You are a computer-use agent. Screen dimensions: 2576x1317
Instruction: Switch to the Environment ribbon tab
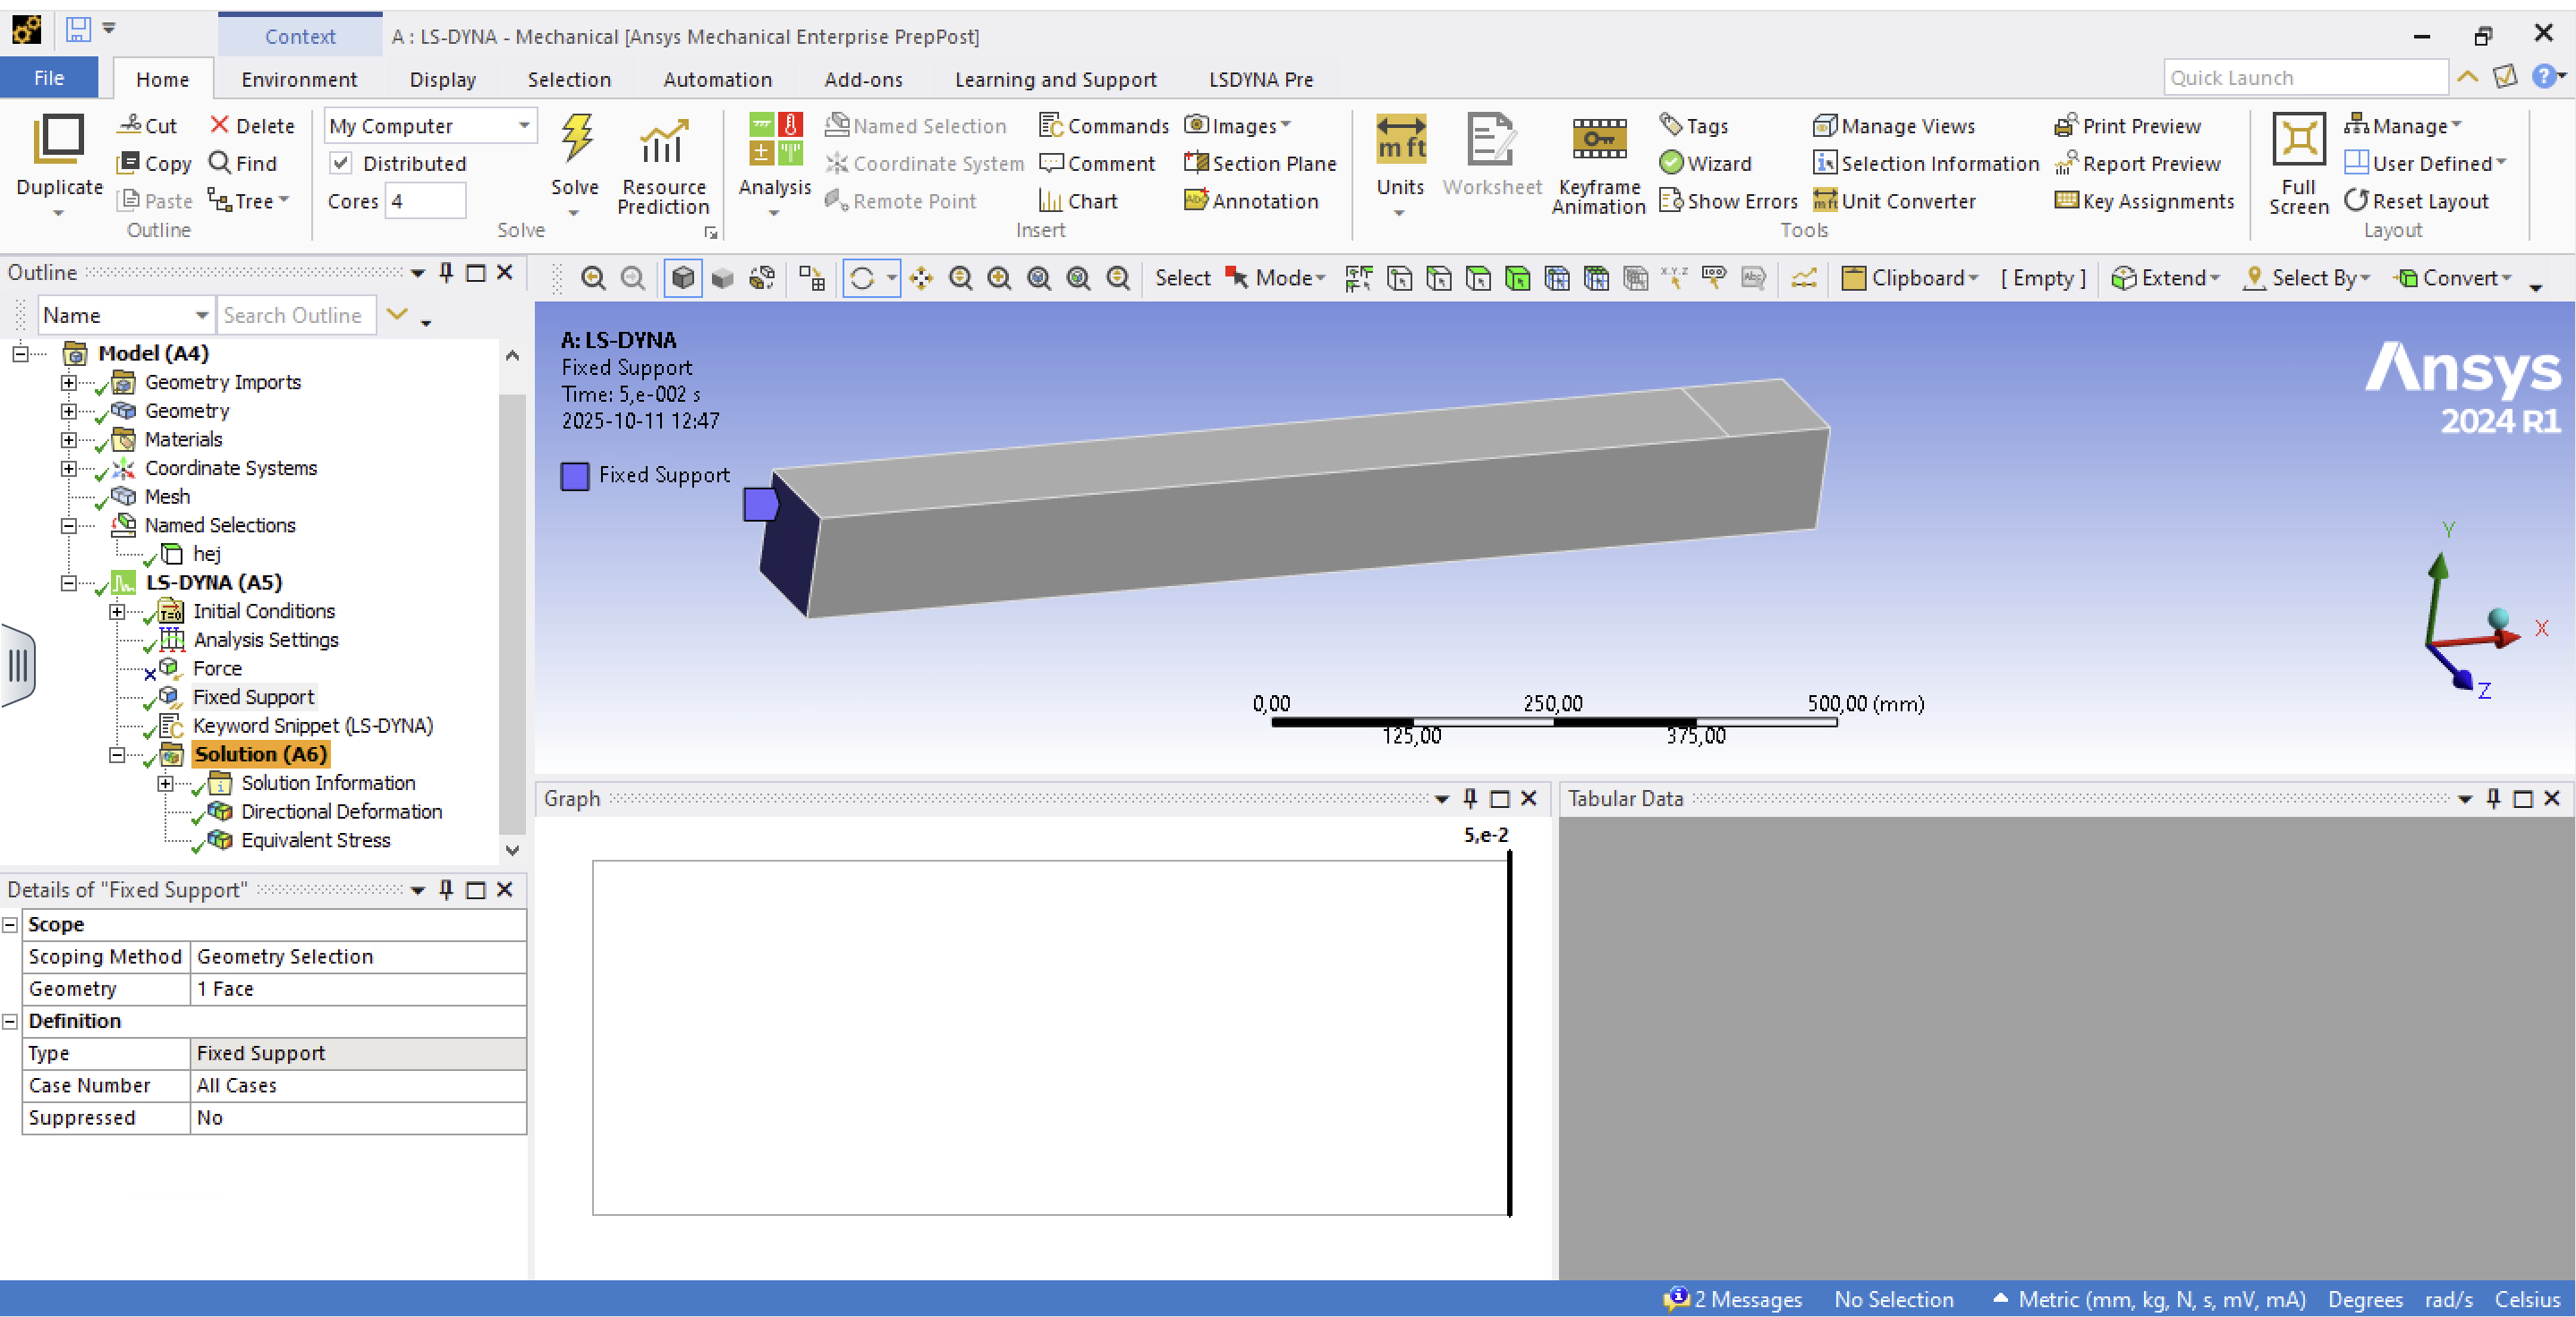tap(299, 79)
